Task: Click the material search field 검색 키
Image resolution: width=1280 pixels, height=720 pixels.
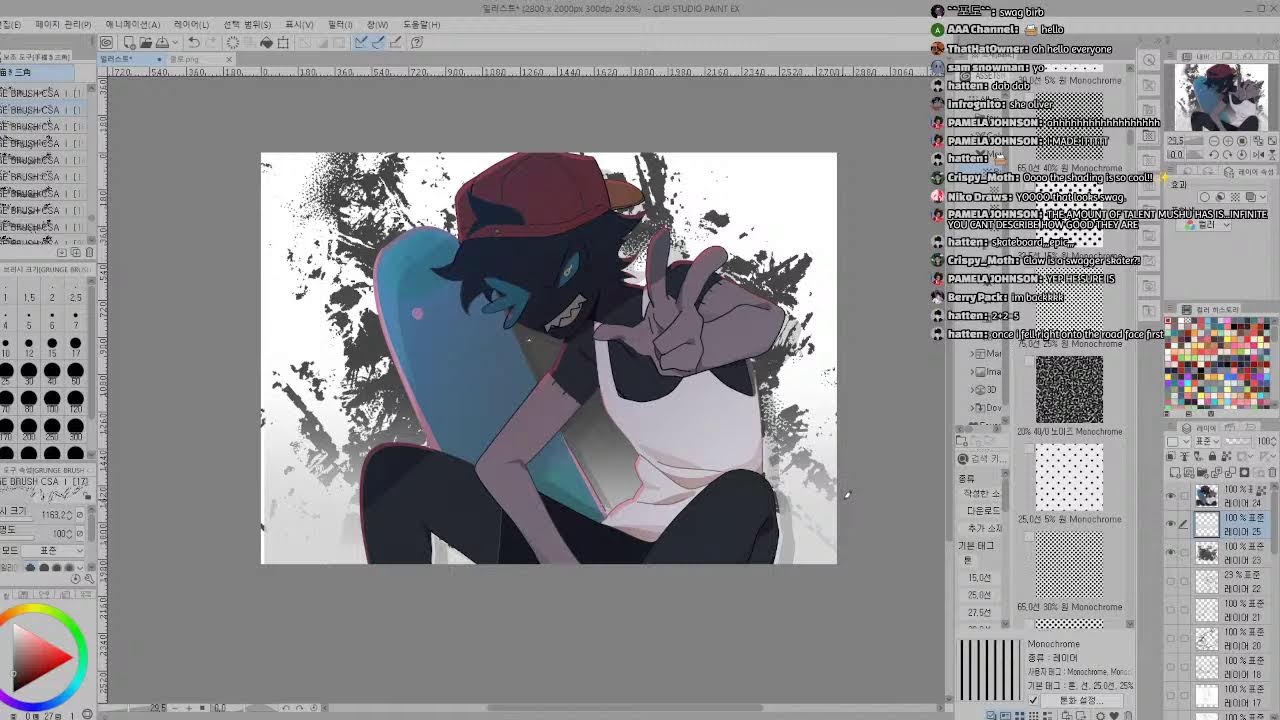Action: click(984, 459)
